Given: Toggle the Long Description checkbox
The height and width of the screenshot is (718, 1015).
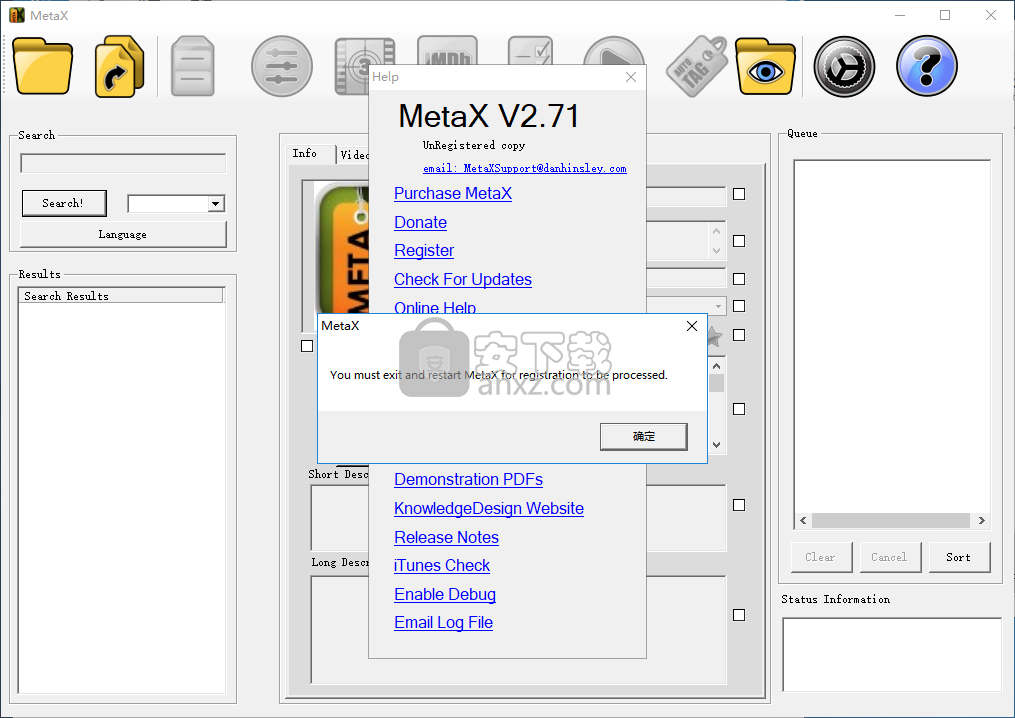Looking at the screenshot, I should [x=739, y=615].
